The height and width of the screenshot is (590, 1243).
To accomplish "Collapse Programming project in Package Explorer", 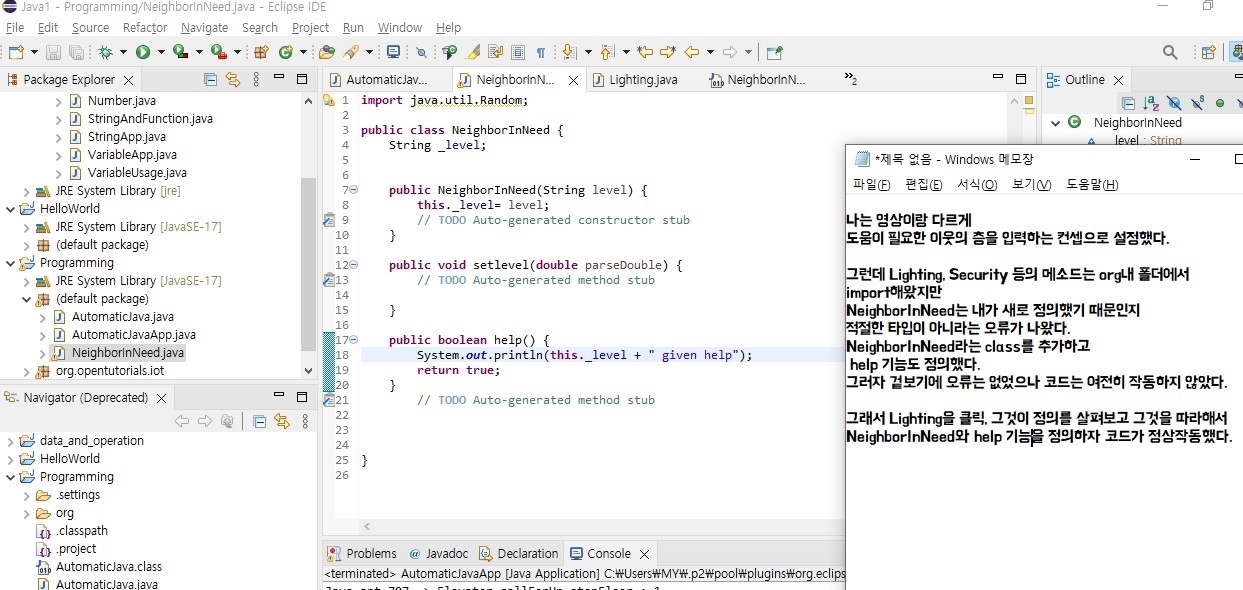I will pyautogui.click(x=10, y=263).
